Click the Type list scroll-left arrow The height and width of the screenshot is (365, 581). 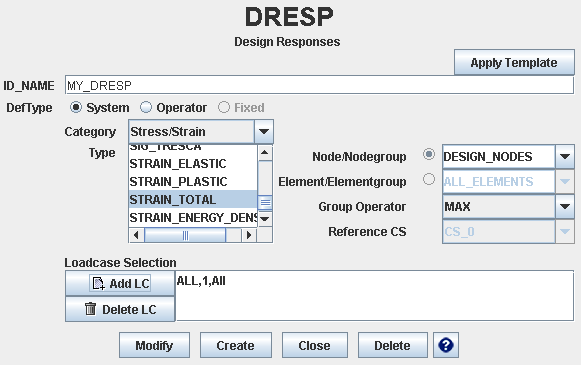[136, 235]
